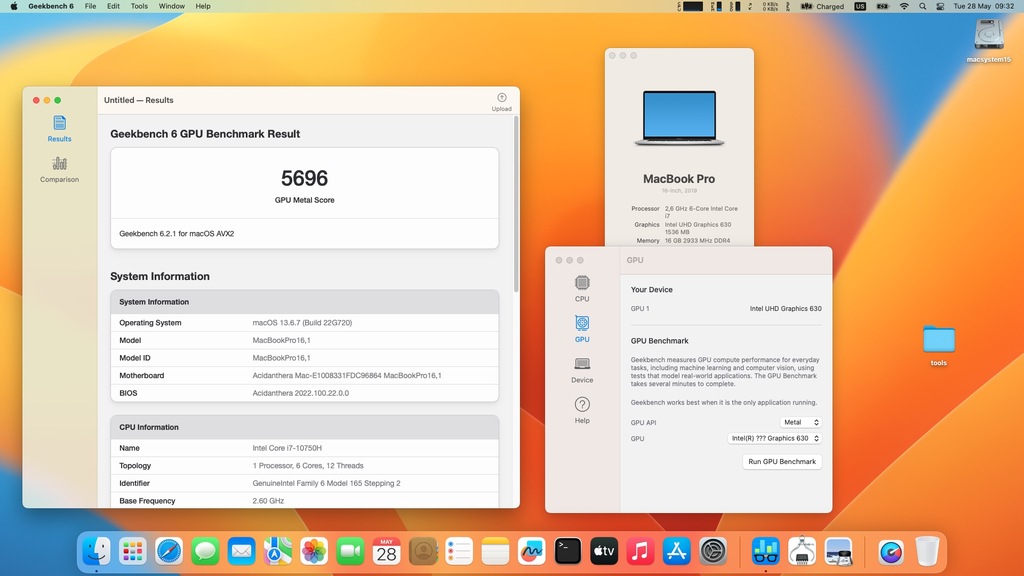Click Intel UHD Graphics 630 under Your Device

786,308
